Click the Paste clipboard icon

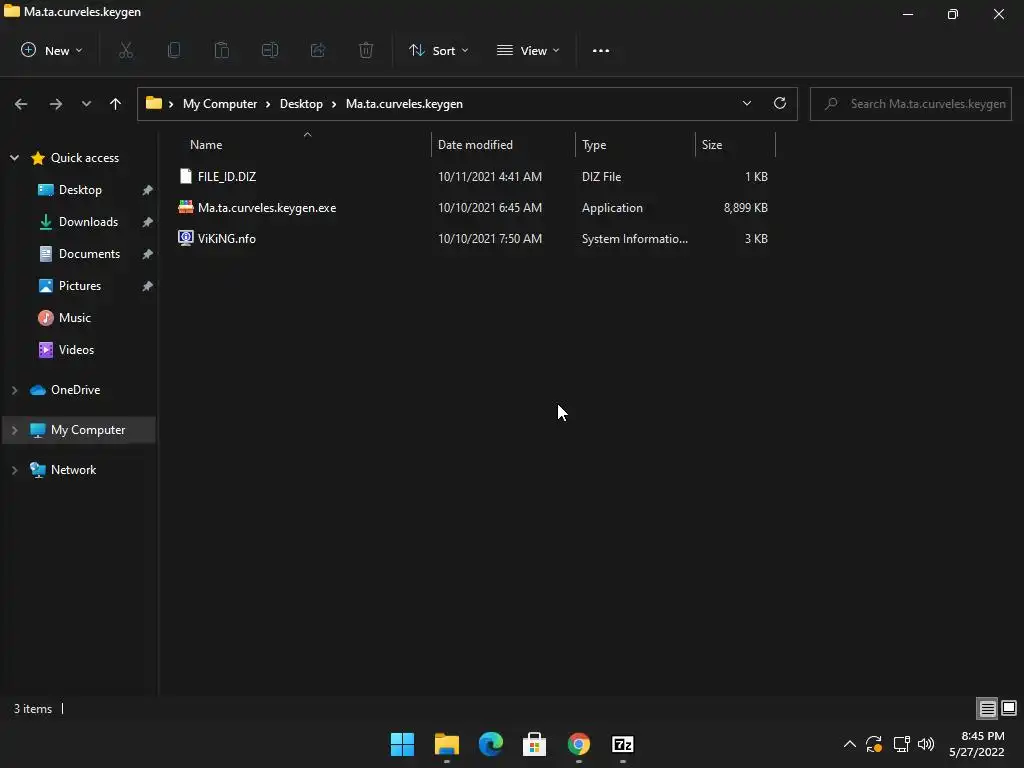click(222, 50)
